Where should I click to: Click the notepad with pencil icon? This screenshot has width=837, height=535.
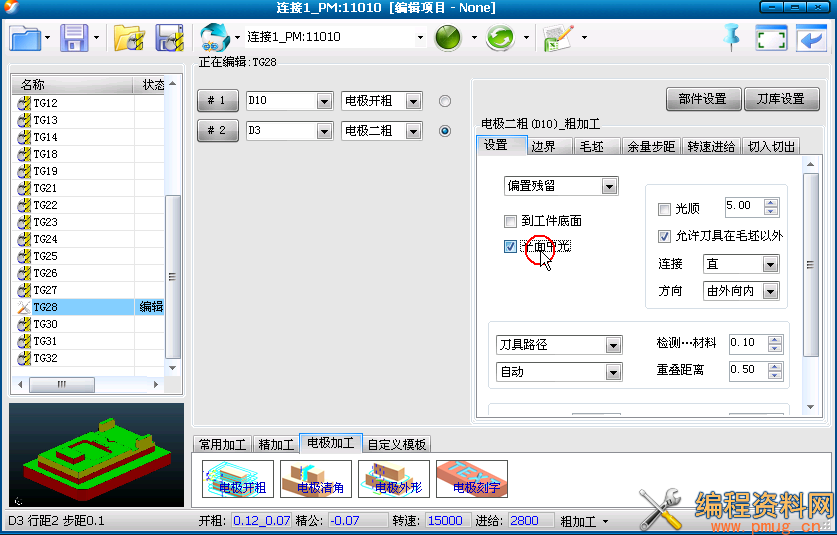click(x=558, y=37)
